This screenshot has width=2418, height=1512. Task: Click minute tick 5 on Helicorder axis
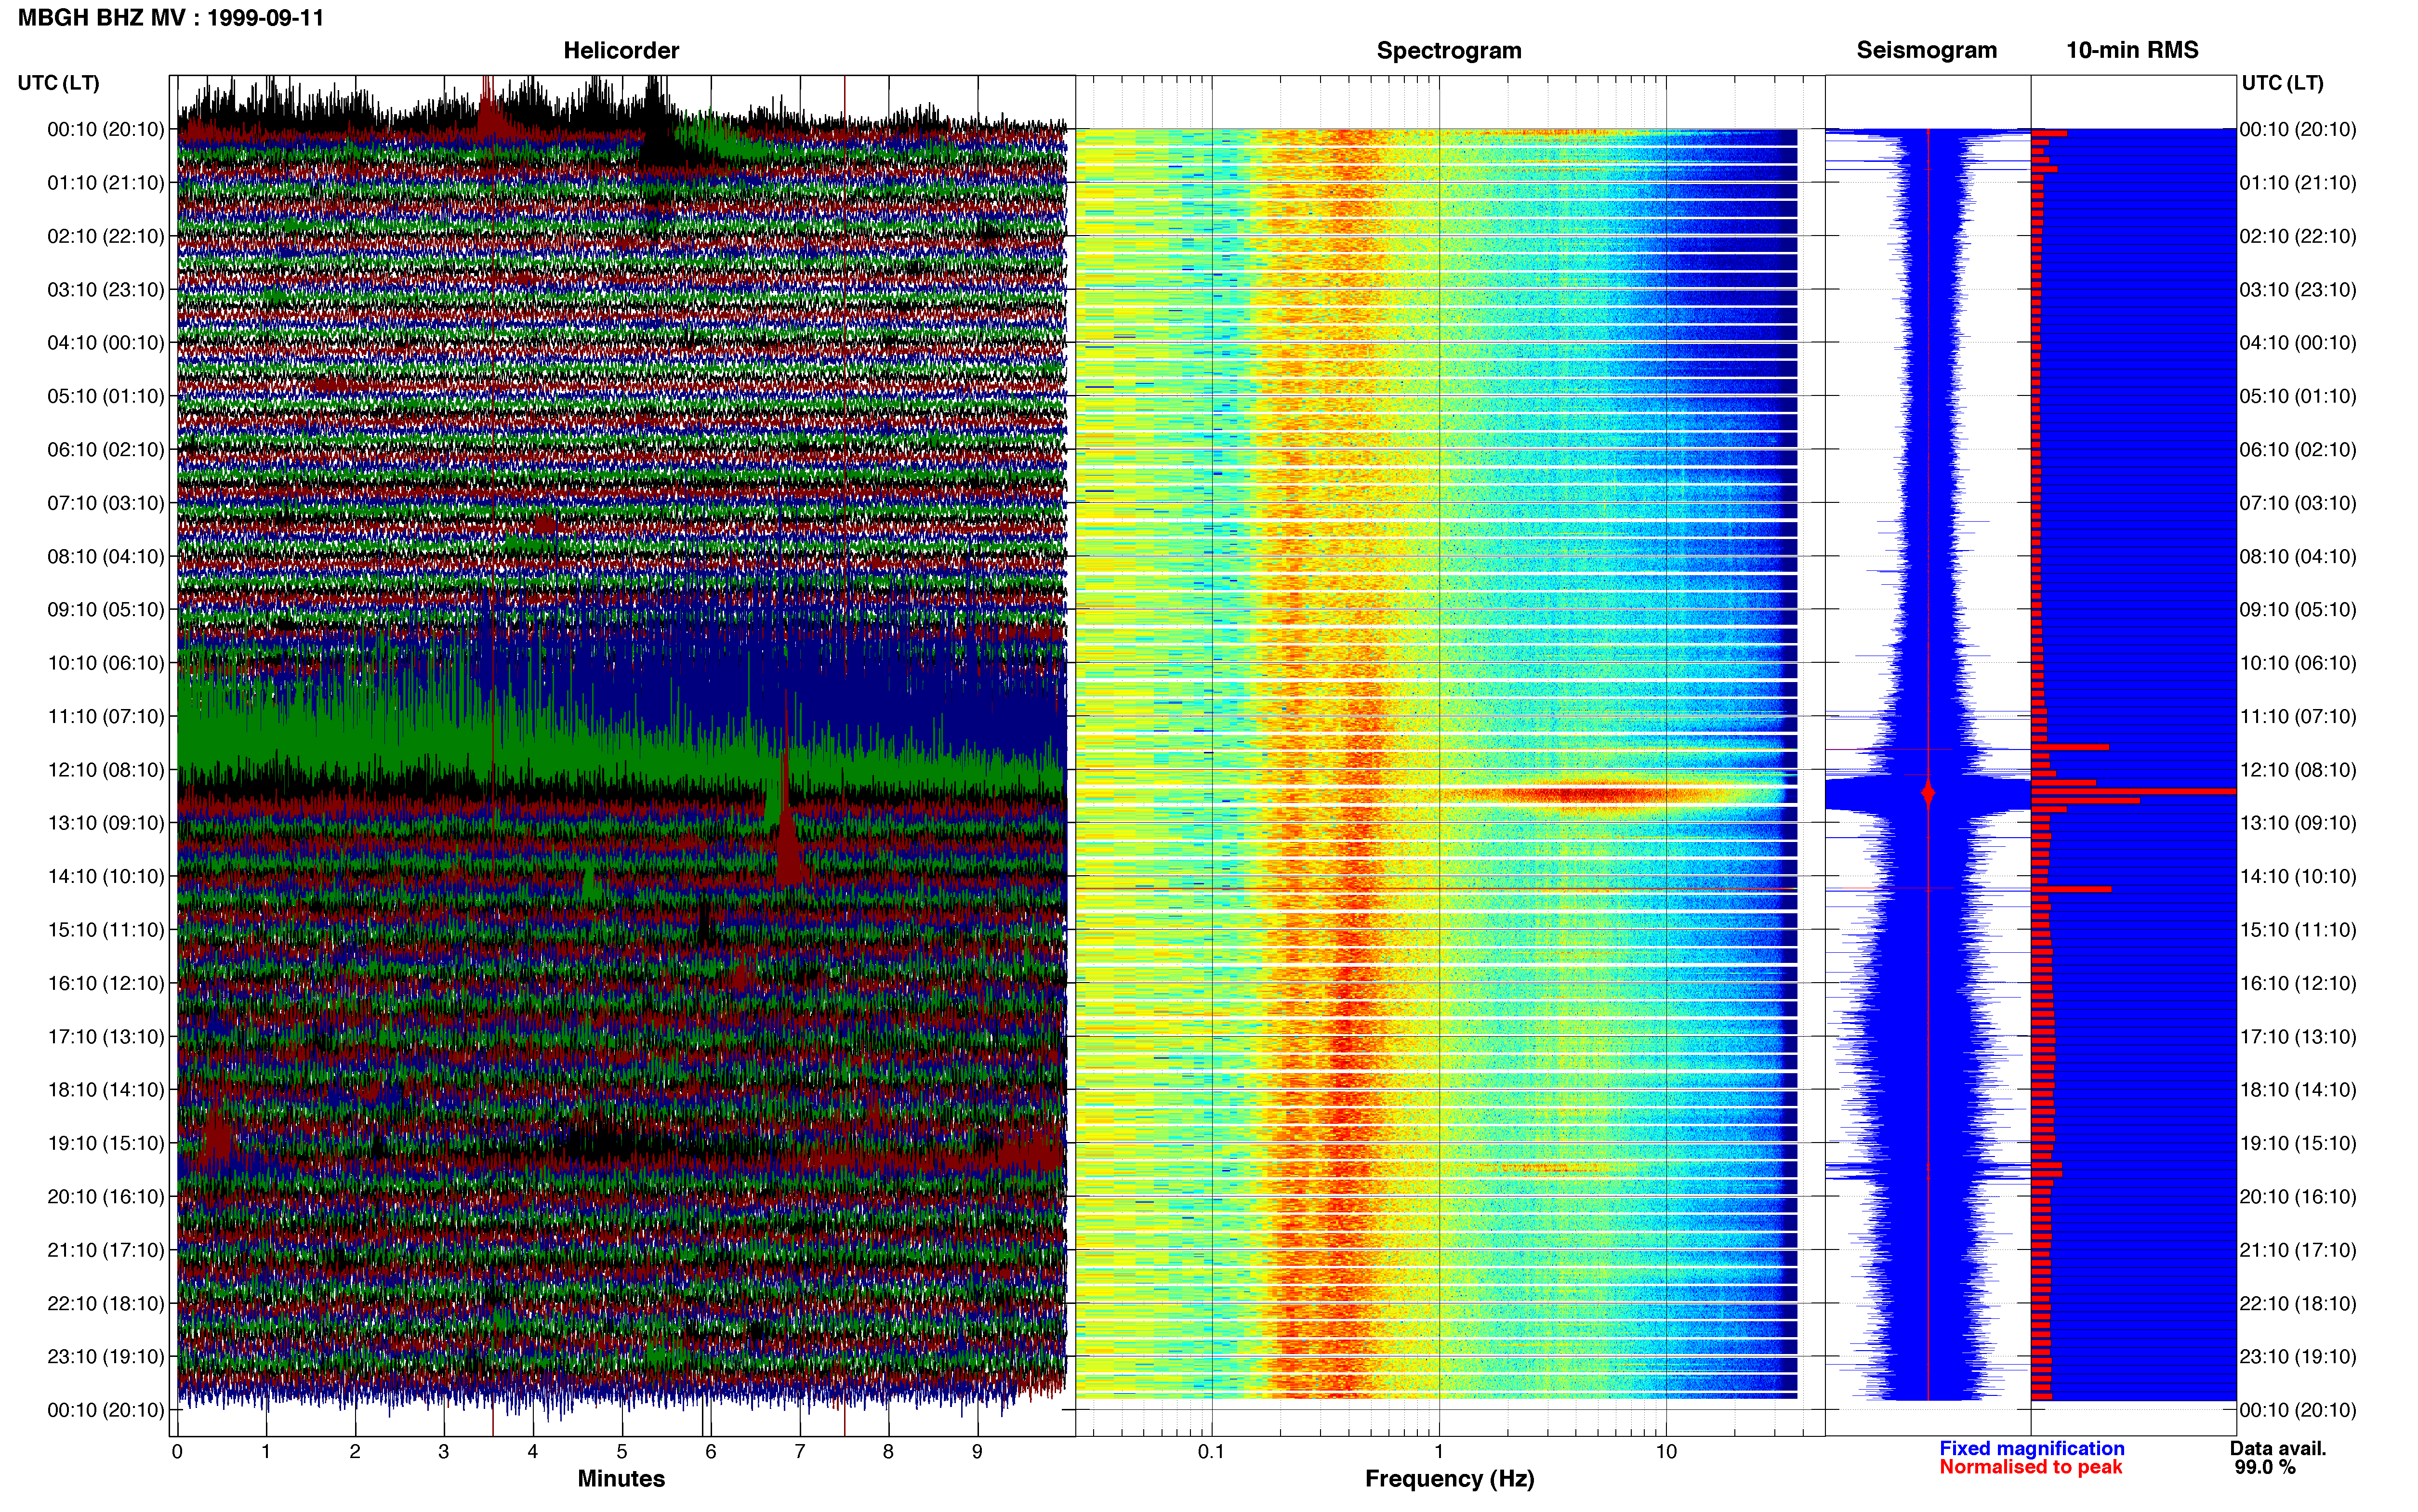622,1451
